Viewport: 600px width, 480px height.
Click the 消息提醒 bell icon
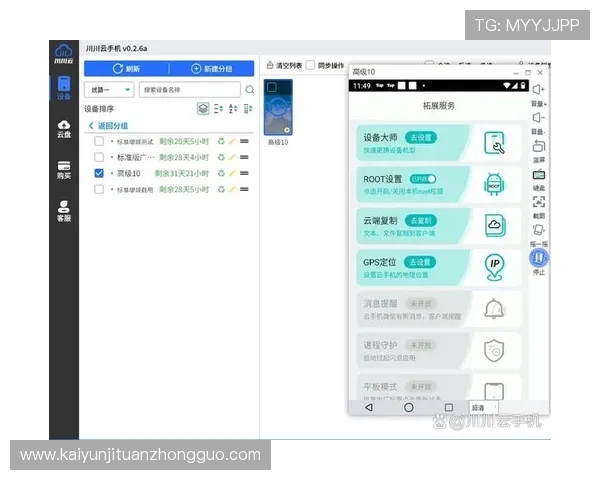tap(494, 309)
